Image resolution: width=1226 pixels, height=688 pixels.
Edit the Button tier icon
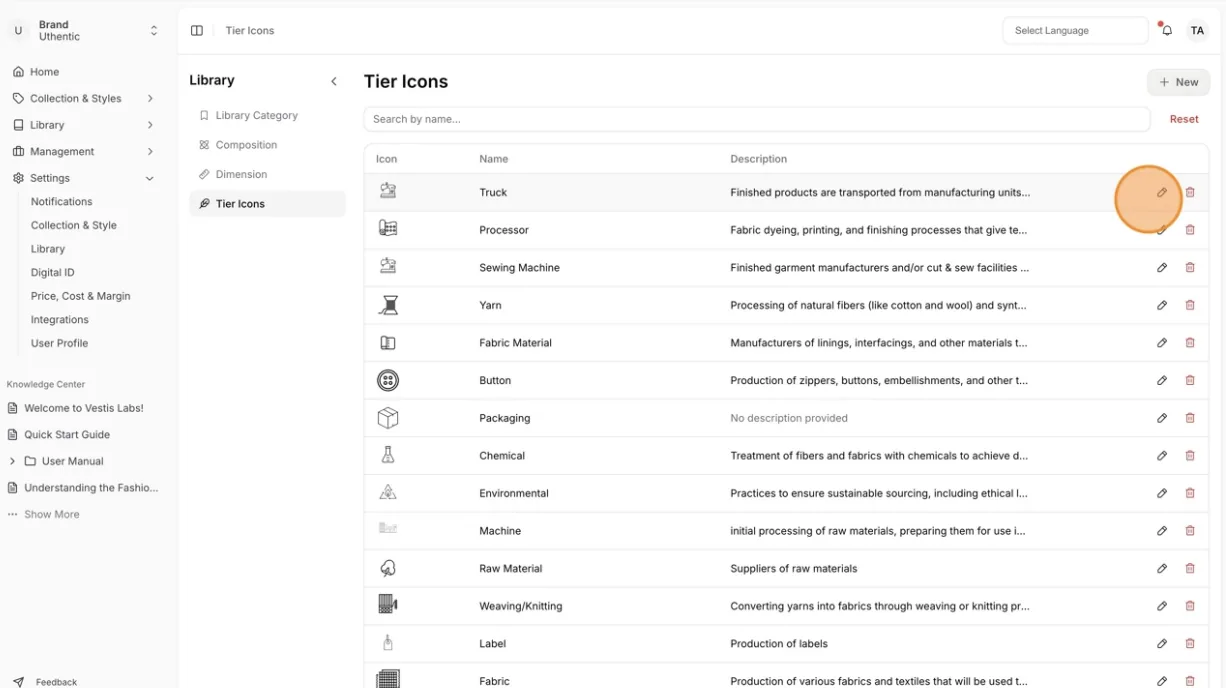coord(1162,380)
